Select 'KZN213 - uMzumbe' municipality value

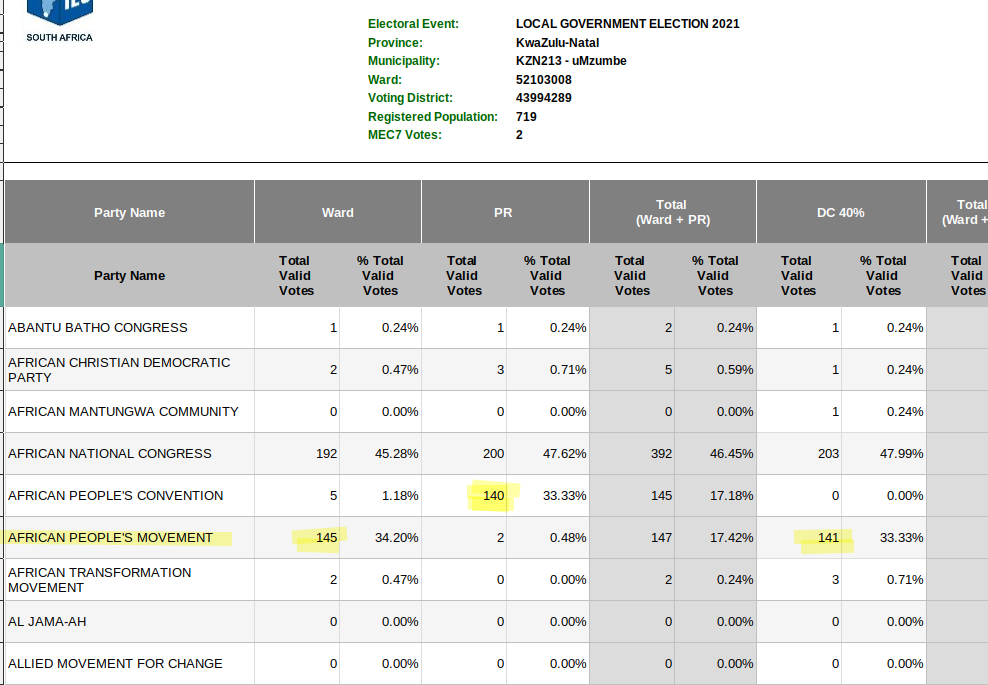(571, 61)
